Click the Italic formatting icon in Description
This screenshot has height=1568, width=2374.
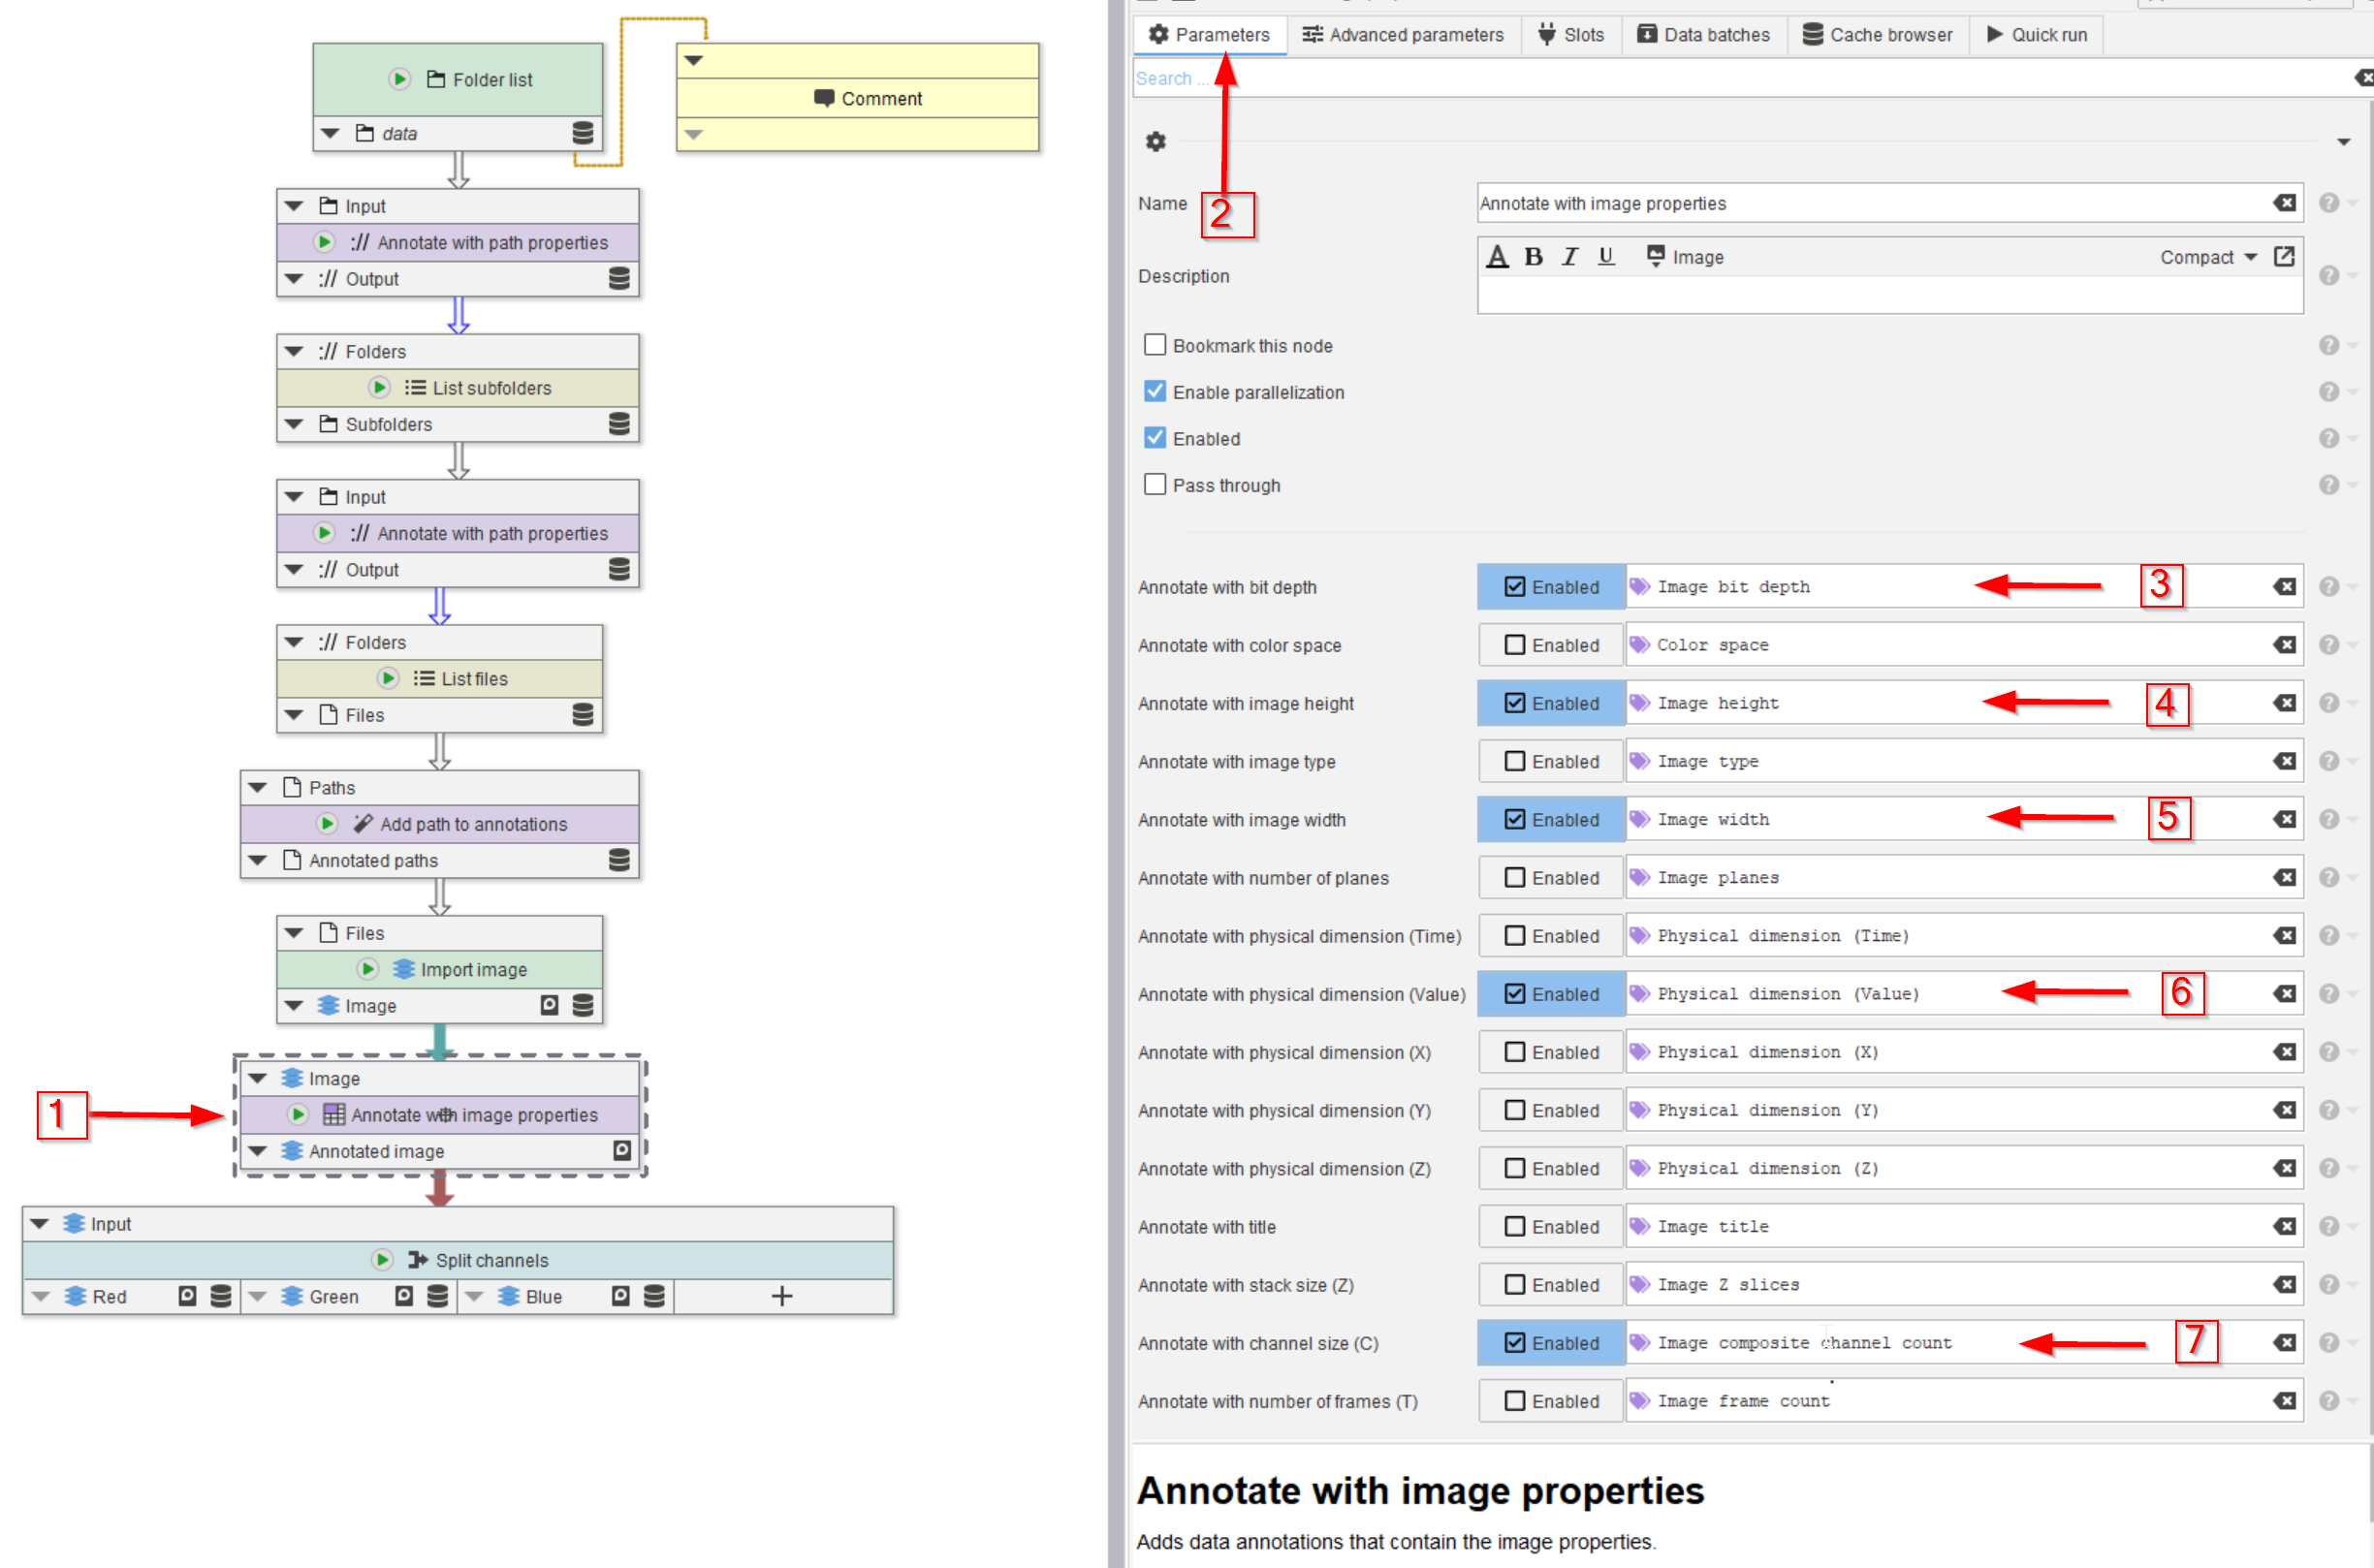(1570, 257)
